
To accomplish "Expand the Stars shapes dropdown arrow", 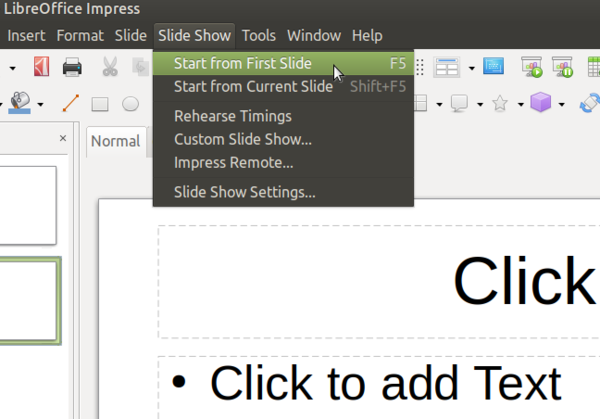I will pyautogui.click(x=521, y=104).
